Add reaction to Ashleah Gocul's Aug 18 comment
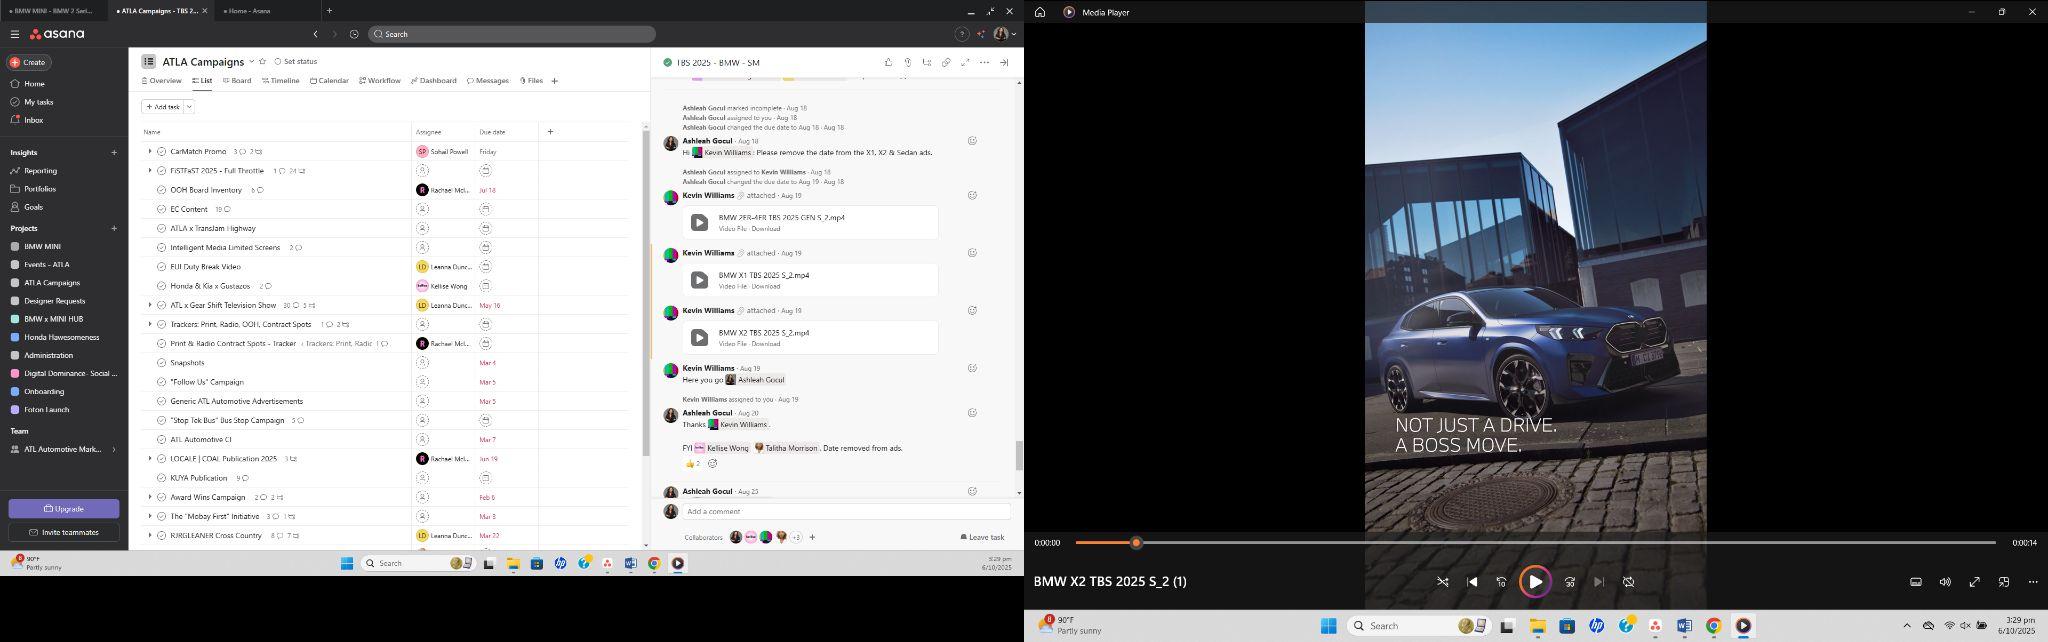 [972, 141]
